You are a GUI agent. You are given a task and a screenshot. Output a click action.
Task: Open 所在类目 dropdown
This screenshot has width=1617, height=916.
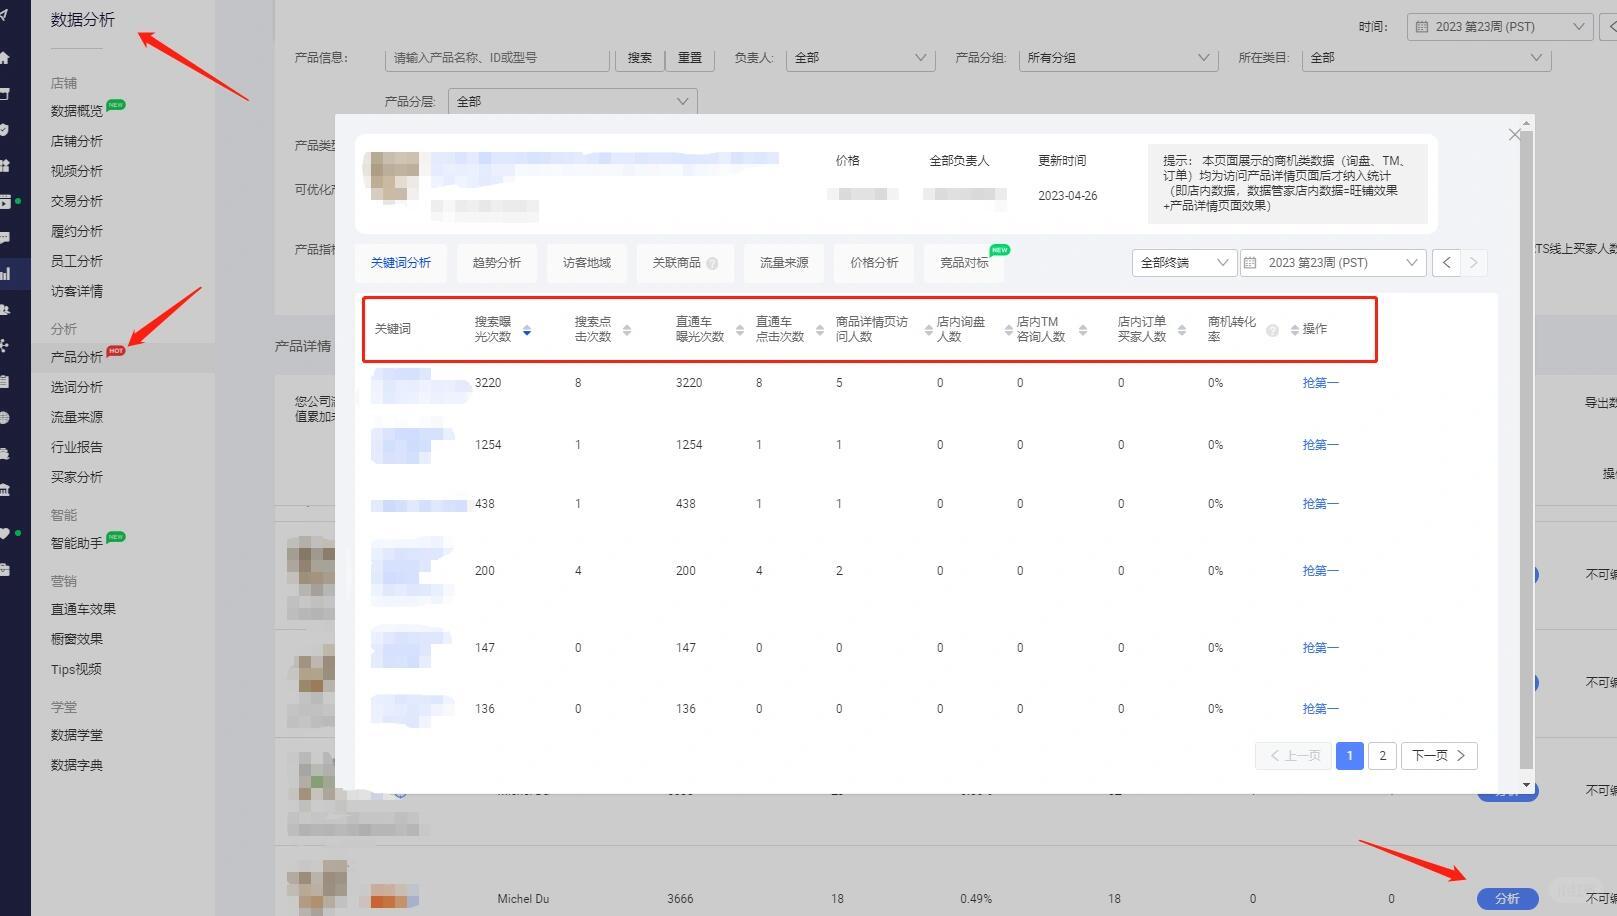click(1427, 58)
